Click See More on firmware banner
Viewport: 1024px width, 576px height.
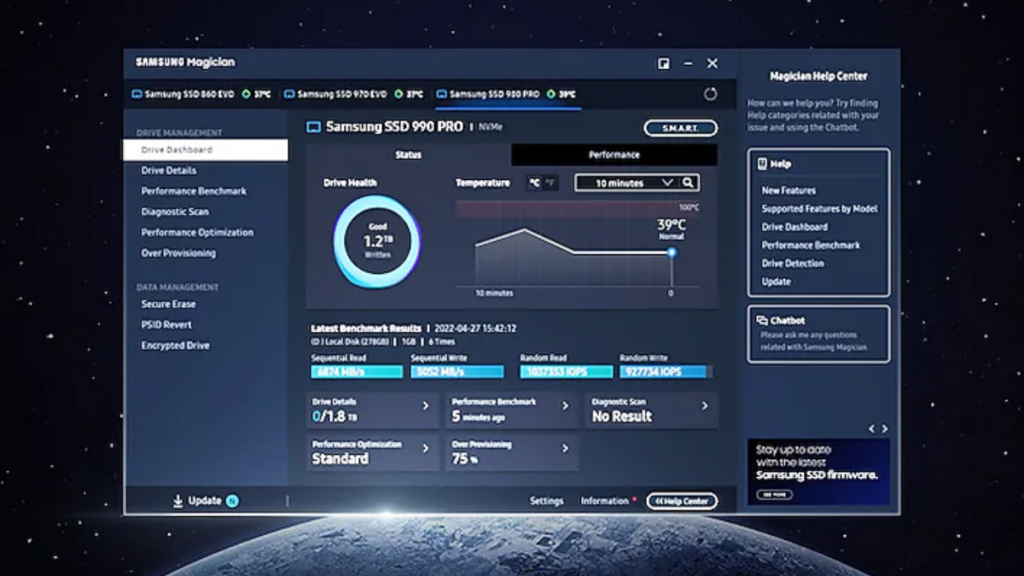point(775,494)
